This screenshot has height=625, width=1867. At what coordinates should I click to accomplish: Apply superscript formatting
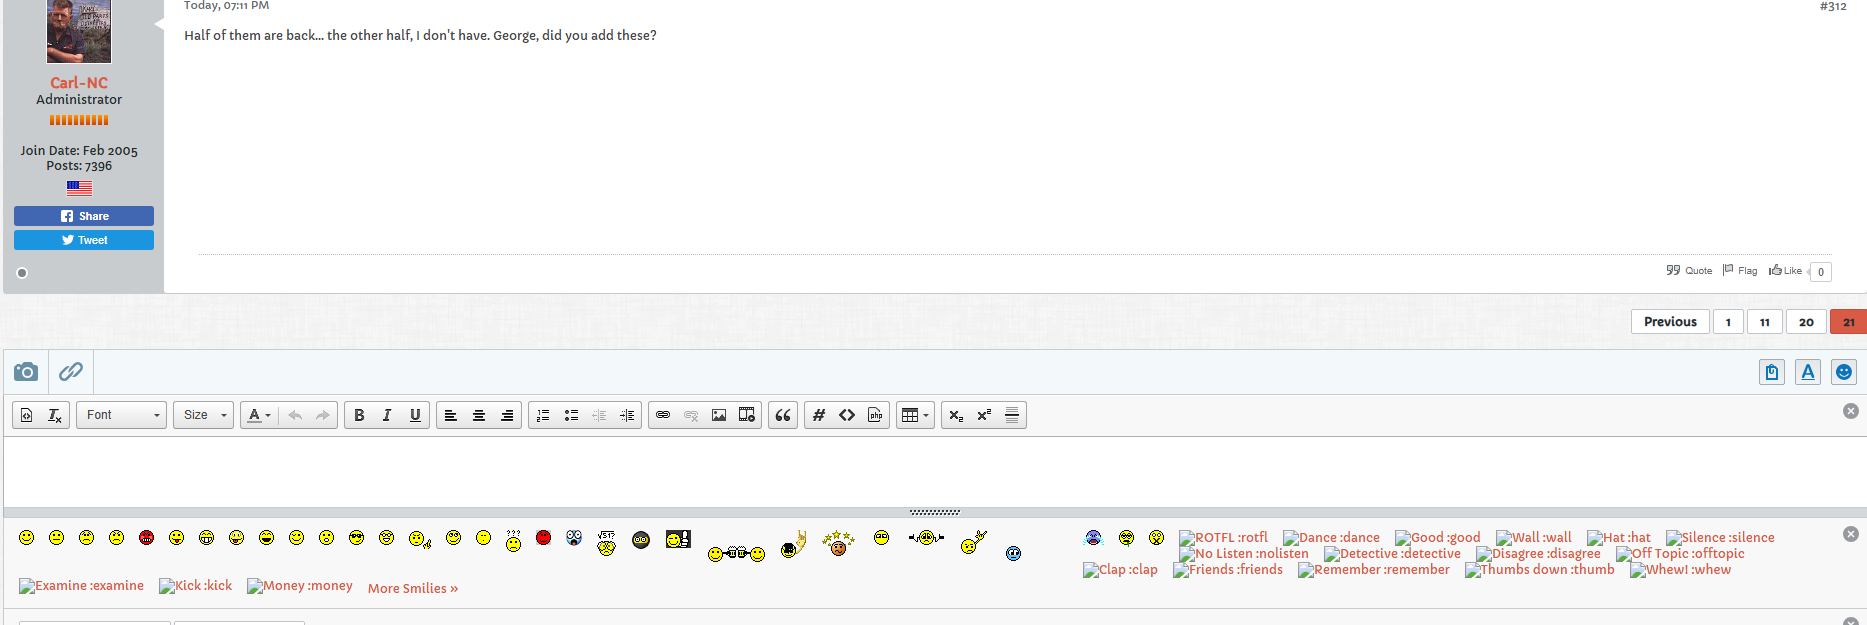pyautogui.click(x=984, y=415)
